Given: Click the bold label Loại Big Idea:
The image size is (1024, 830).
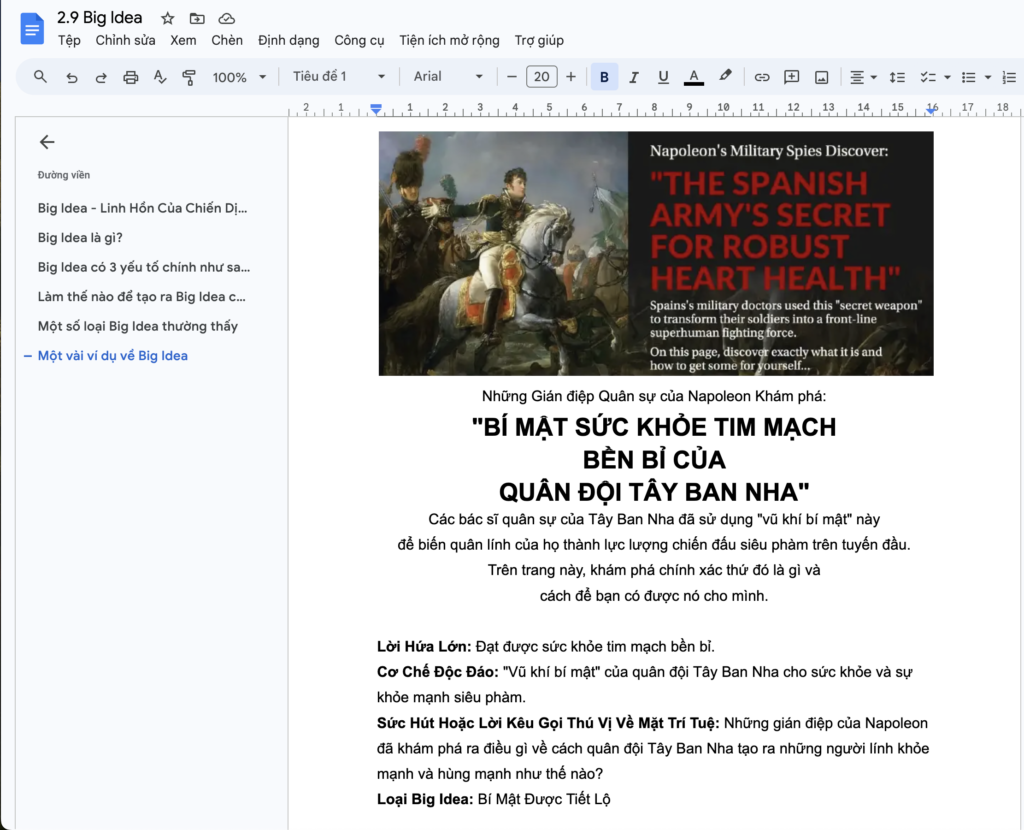Looking at the screenshot, I should tap(425, 799).
